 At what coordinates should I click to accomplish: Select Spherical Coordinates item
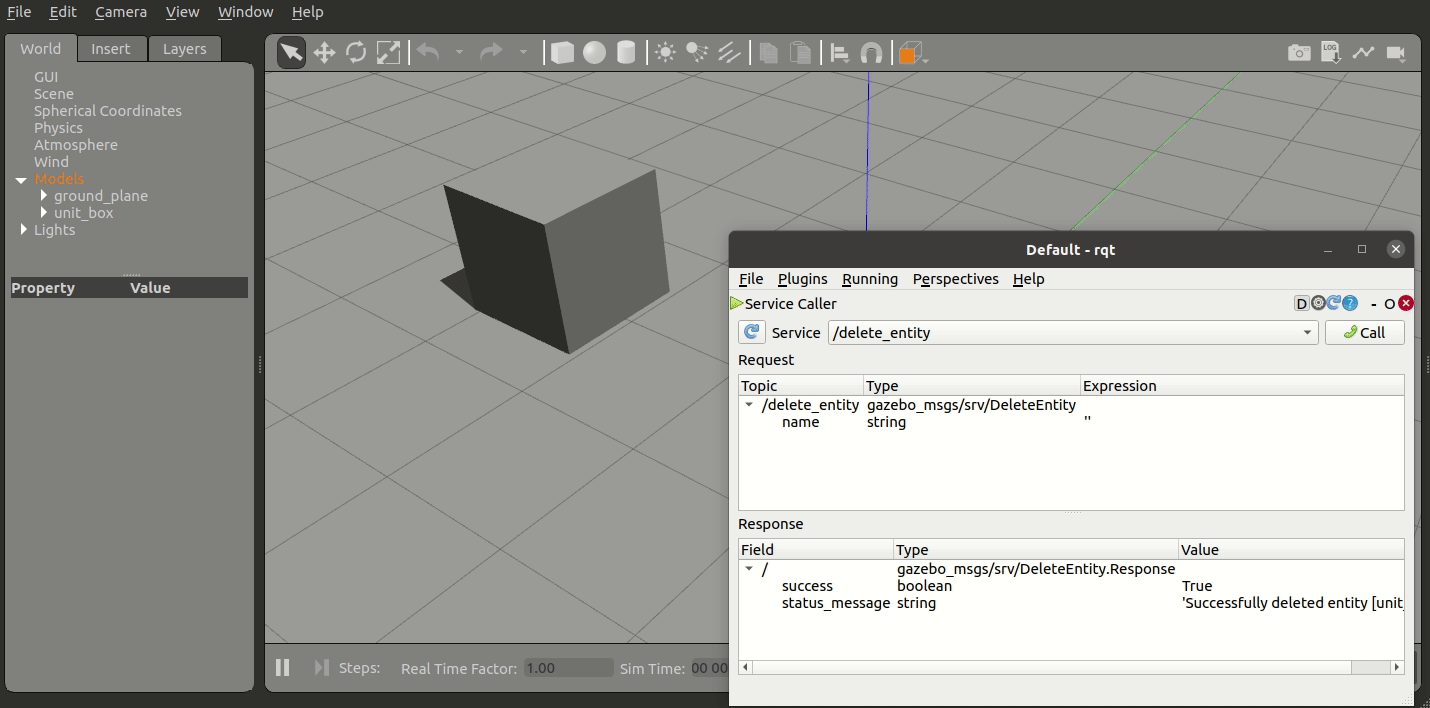(x=108, y=111)
